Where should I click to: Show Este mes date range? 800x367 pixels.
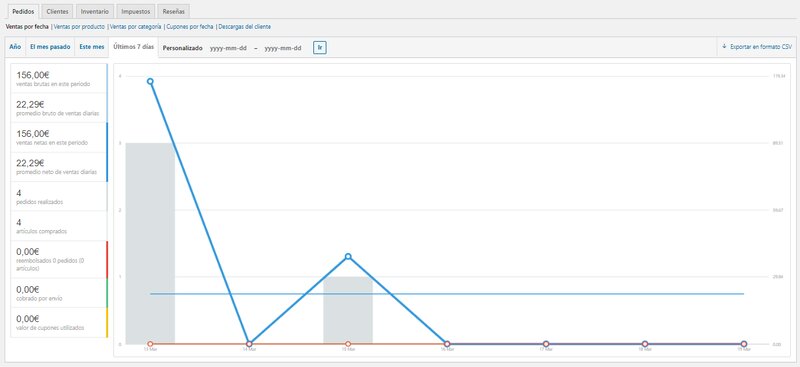tap(91, 47)
